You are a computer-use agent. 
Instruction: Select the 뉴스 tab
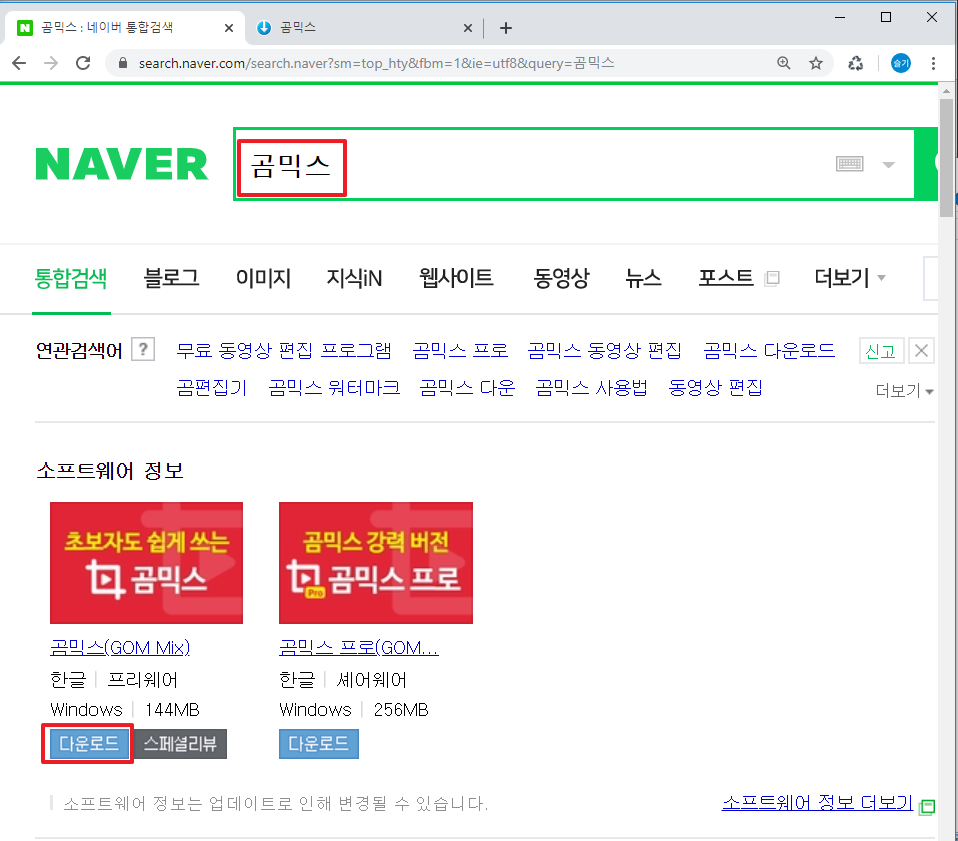pos(643,279)
